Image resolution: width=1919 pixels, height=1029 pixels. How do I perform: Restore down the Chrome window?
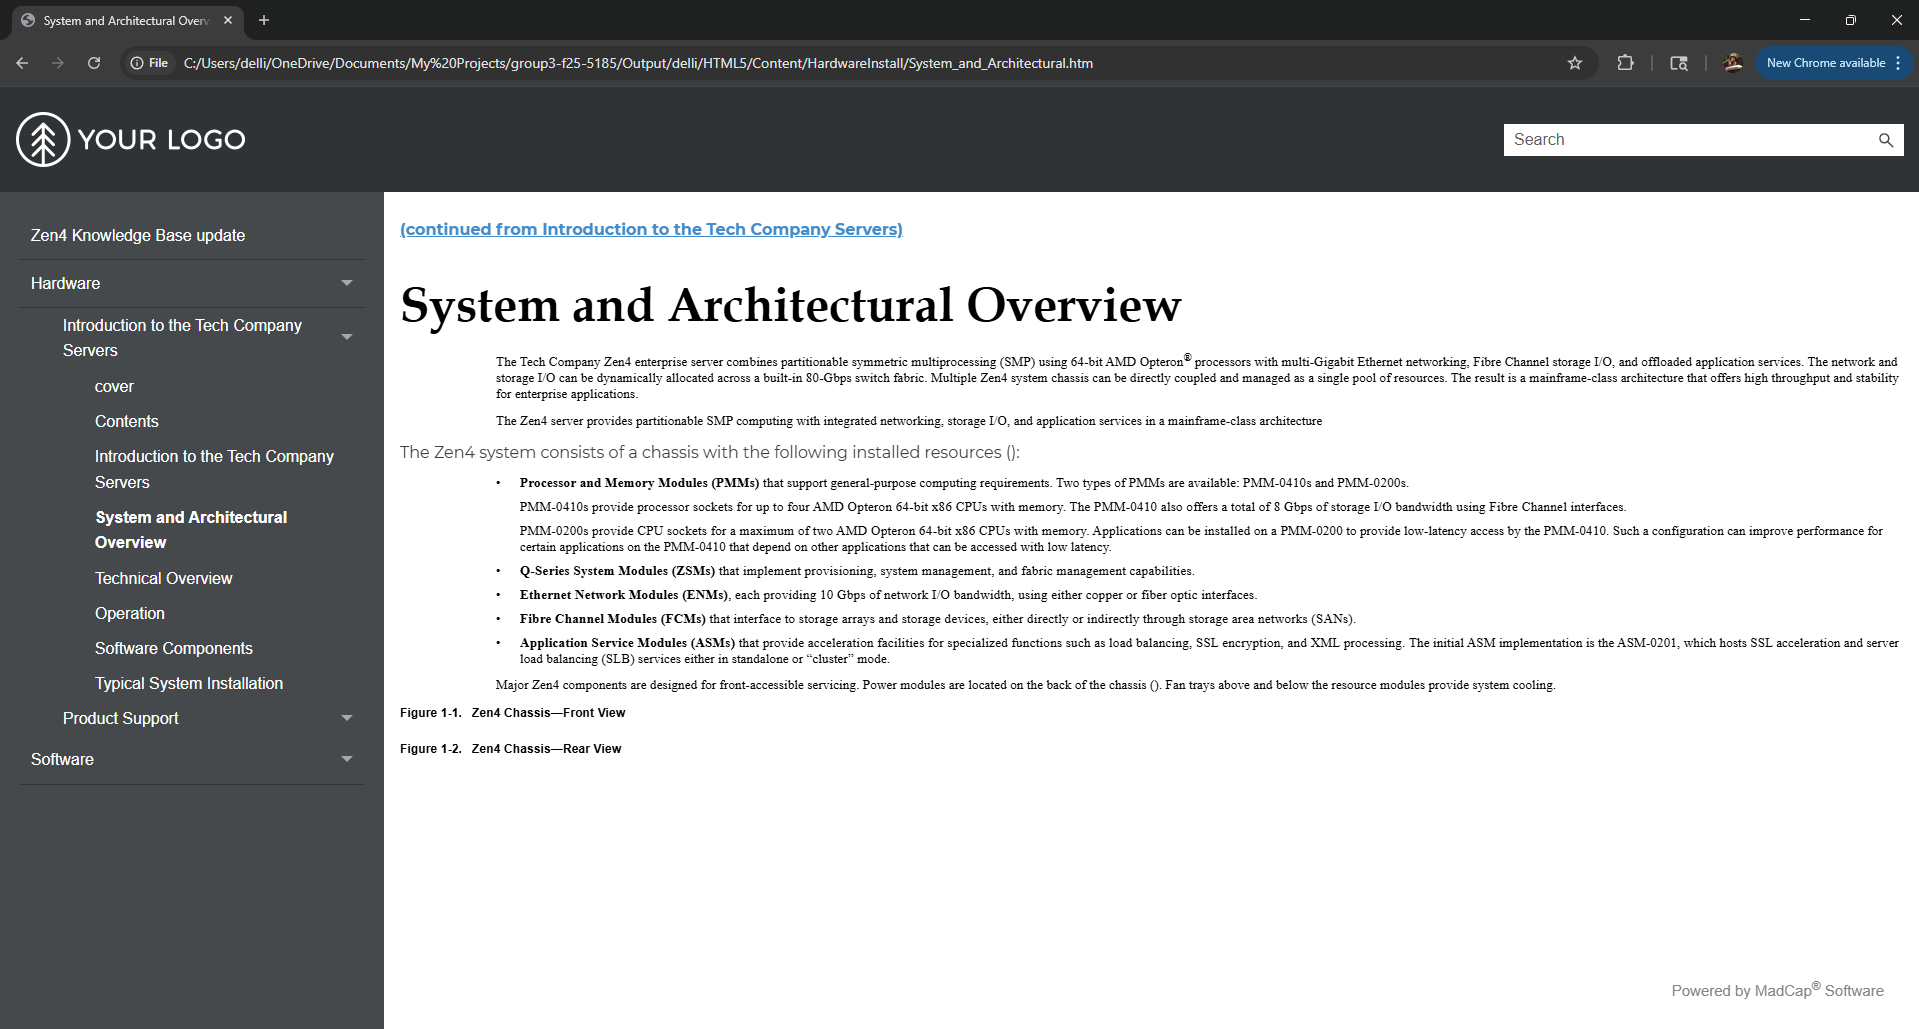tap(1851, 20)
